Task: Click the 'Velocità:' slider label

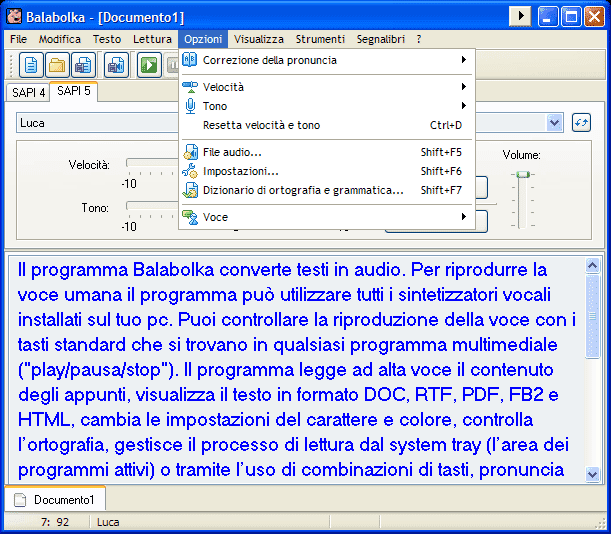Action: [x=89, y=165]
